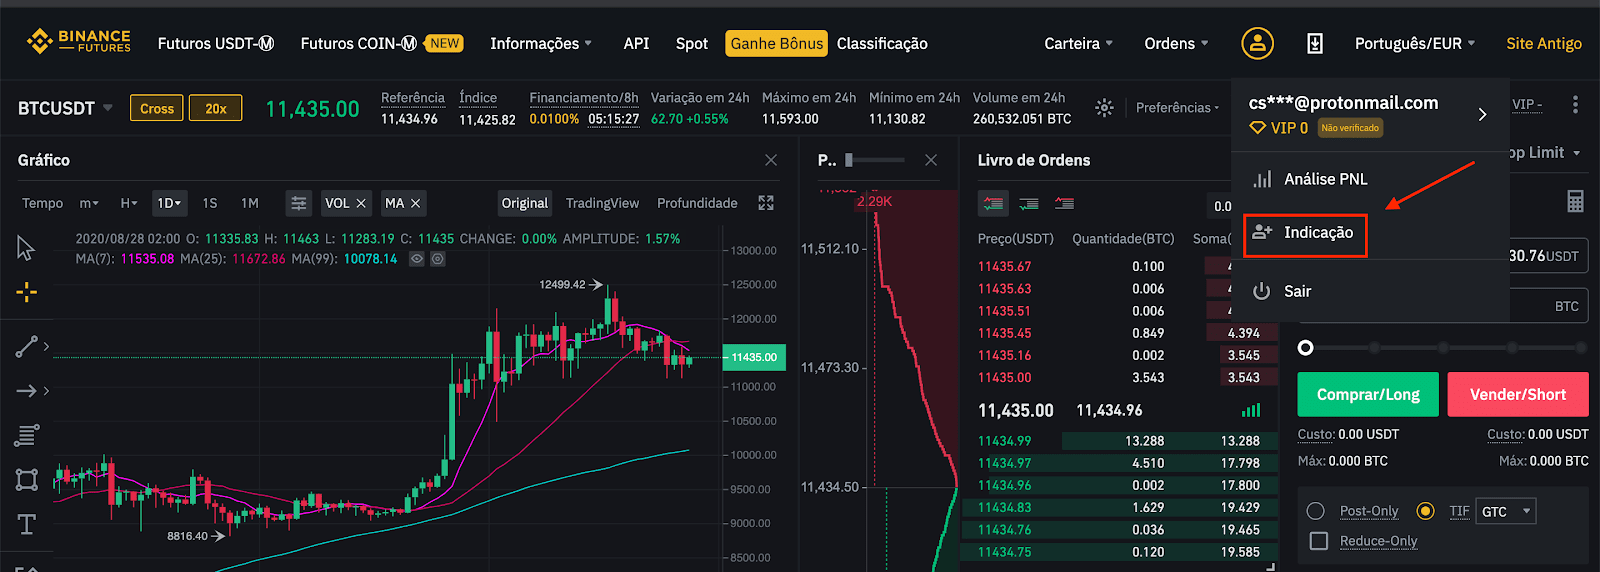Show only asks in order book
Viewport: 1600px width, 572px height.
pos(1064,203)
